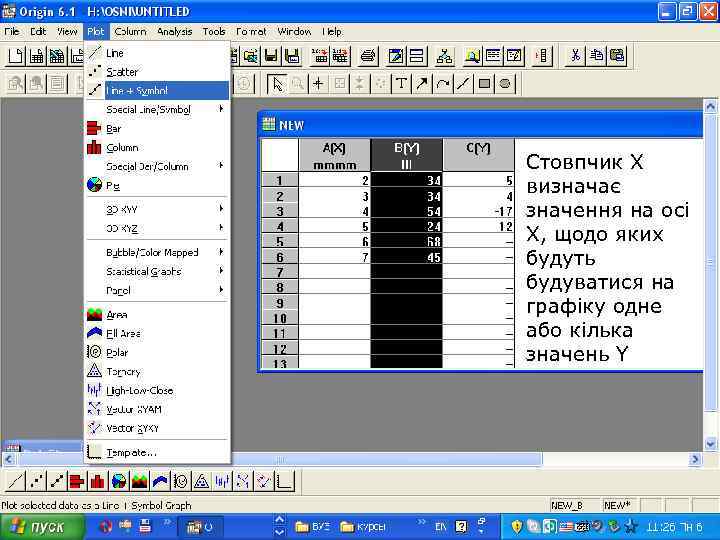720x540 pixels.
Task: Click Template icon in bottom toolbar
Action: tap(285, 481)
